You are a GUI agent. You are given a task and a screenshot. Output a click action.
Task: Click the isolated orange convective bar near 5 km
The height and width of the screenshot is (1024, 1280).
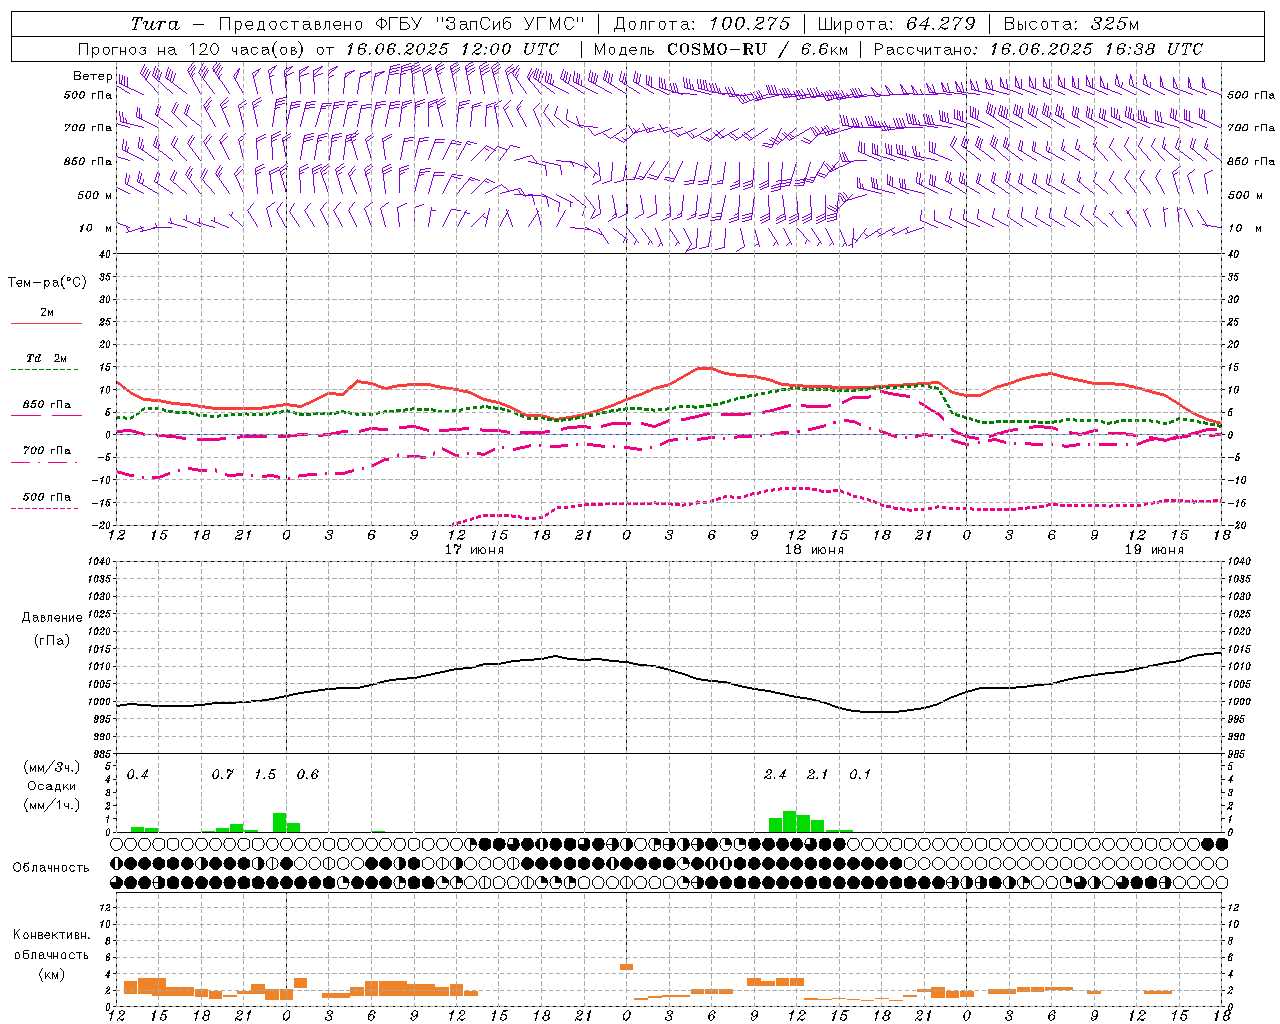click(627, 966)
